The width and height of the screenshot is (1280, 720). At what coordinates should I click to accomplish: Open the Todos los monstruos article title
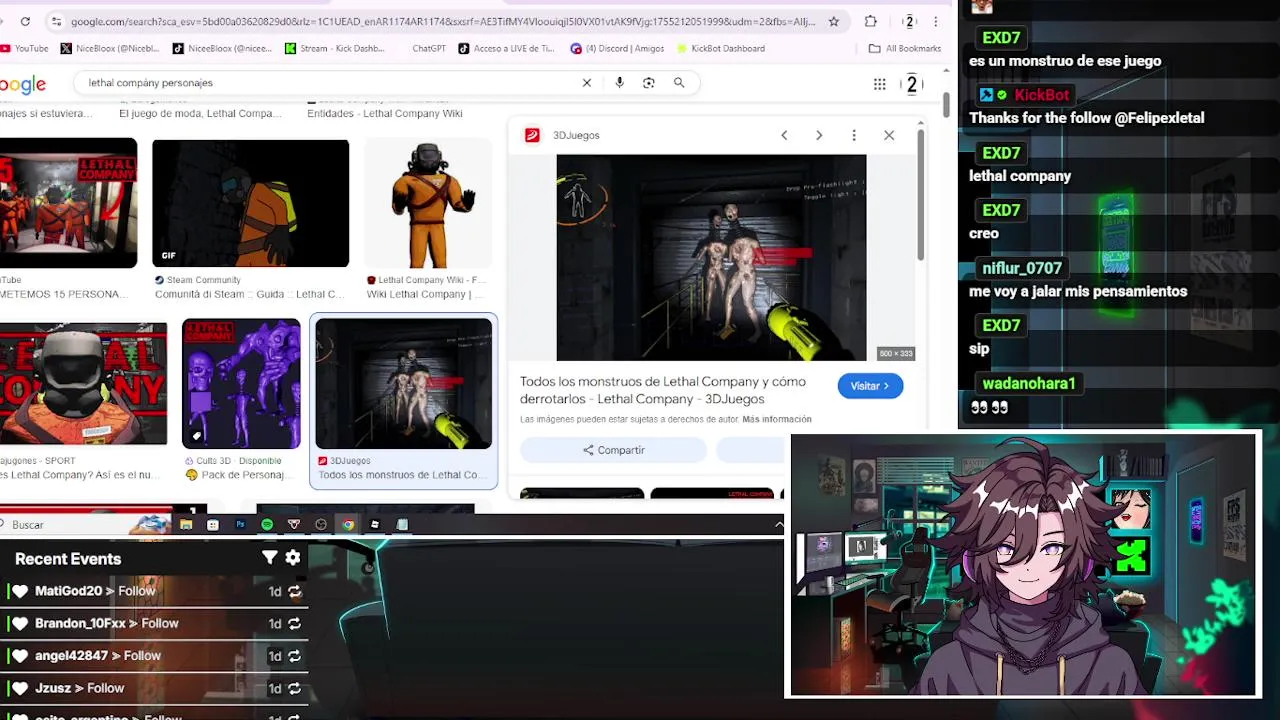pyautogui.click(x=663, y=390)
